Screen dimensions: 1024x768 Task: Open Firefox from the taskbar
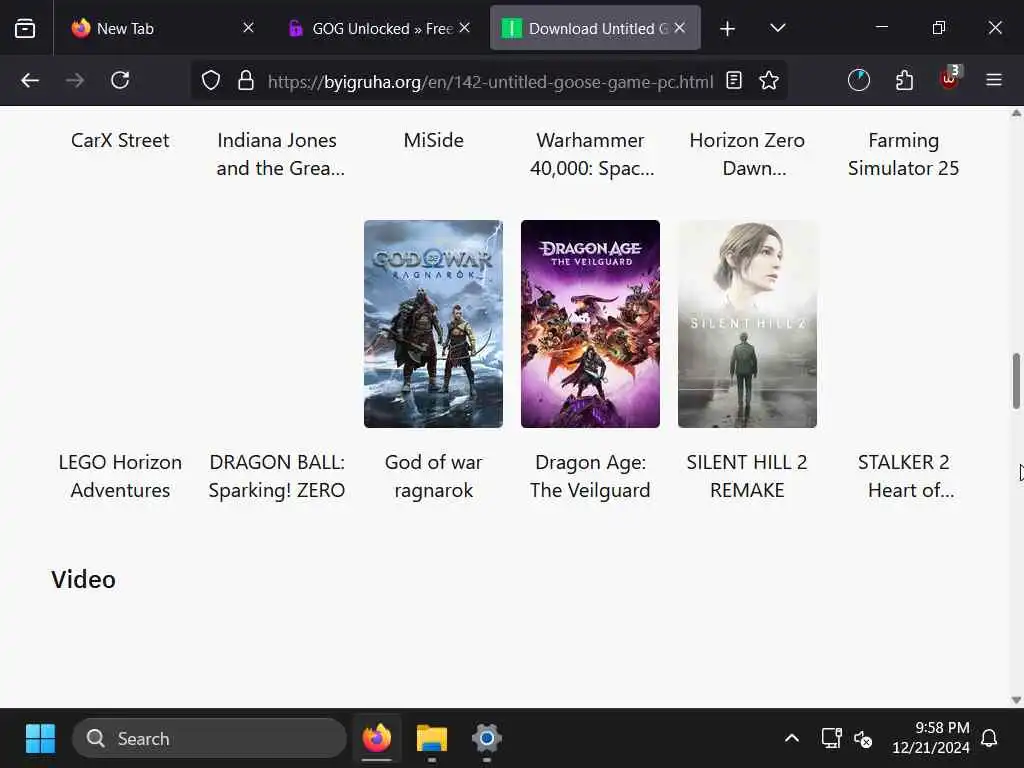[x=377, y=739]
